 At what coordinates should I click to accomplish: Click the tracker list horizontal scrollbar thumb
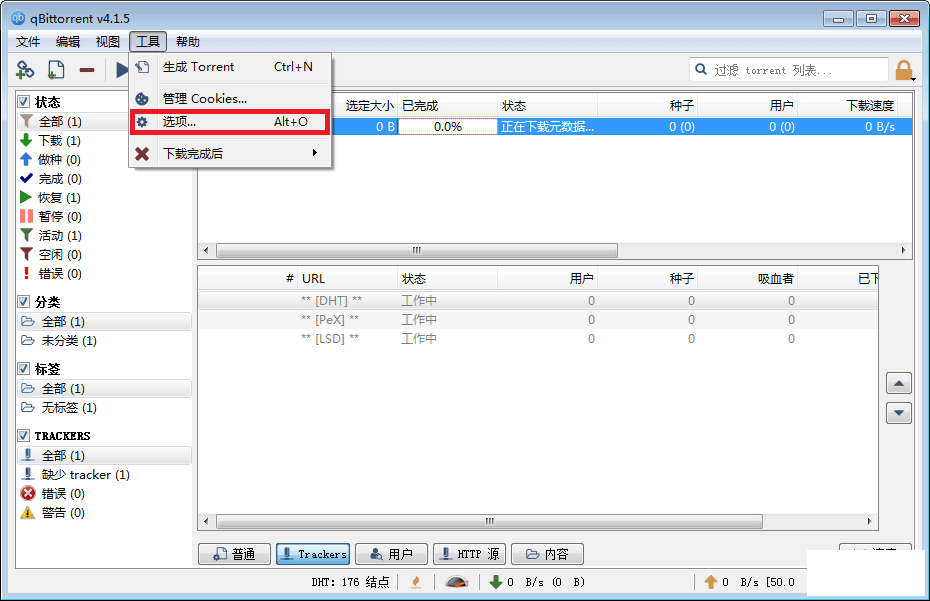point(489,521)
